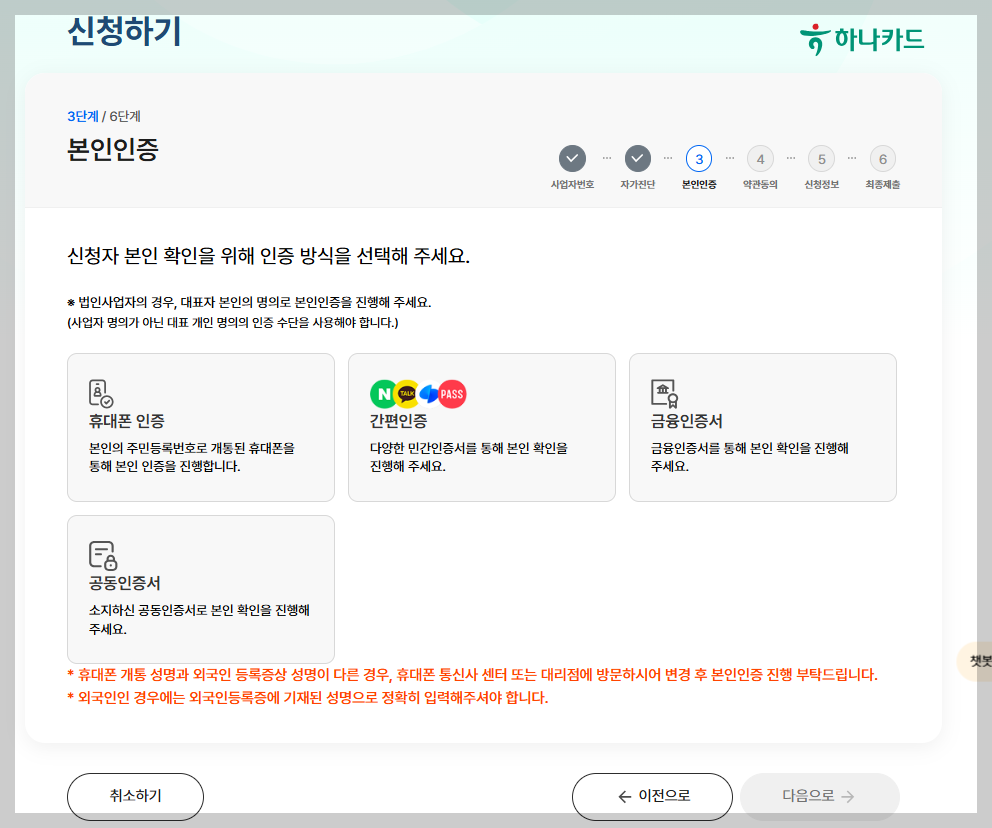
Task: Go back using the 이전으로 button
Action: [x=651, y=796]
